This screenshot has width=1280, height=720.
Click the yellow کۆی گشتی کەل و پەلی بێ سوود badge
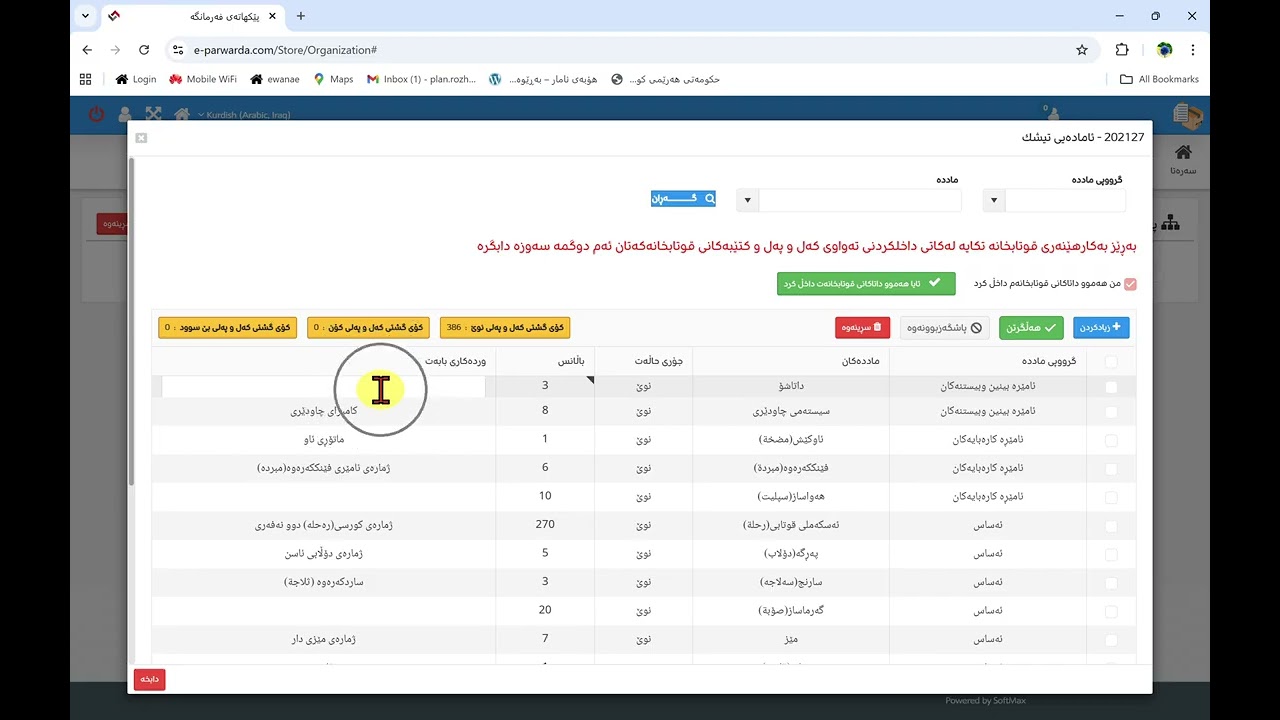pos(228,327)
